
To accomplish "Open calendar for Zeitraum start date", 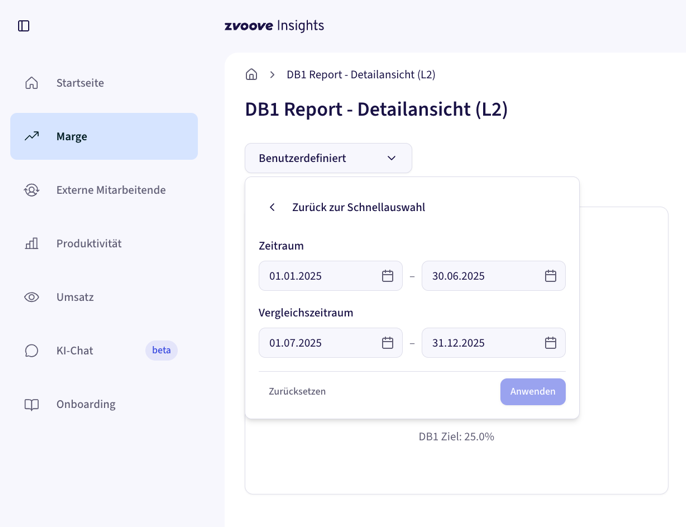I will tap(387, 276).
